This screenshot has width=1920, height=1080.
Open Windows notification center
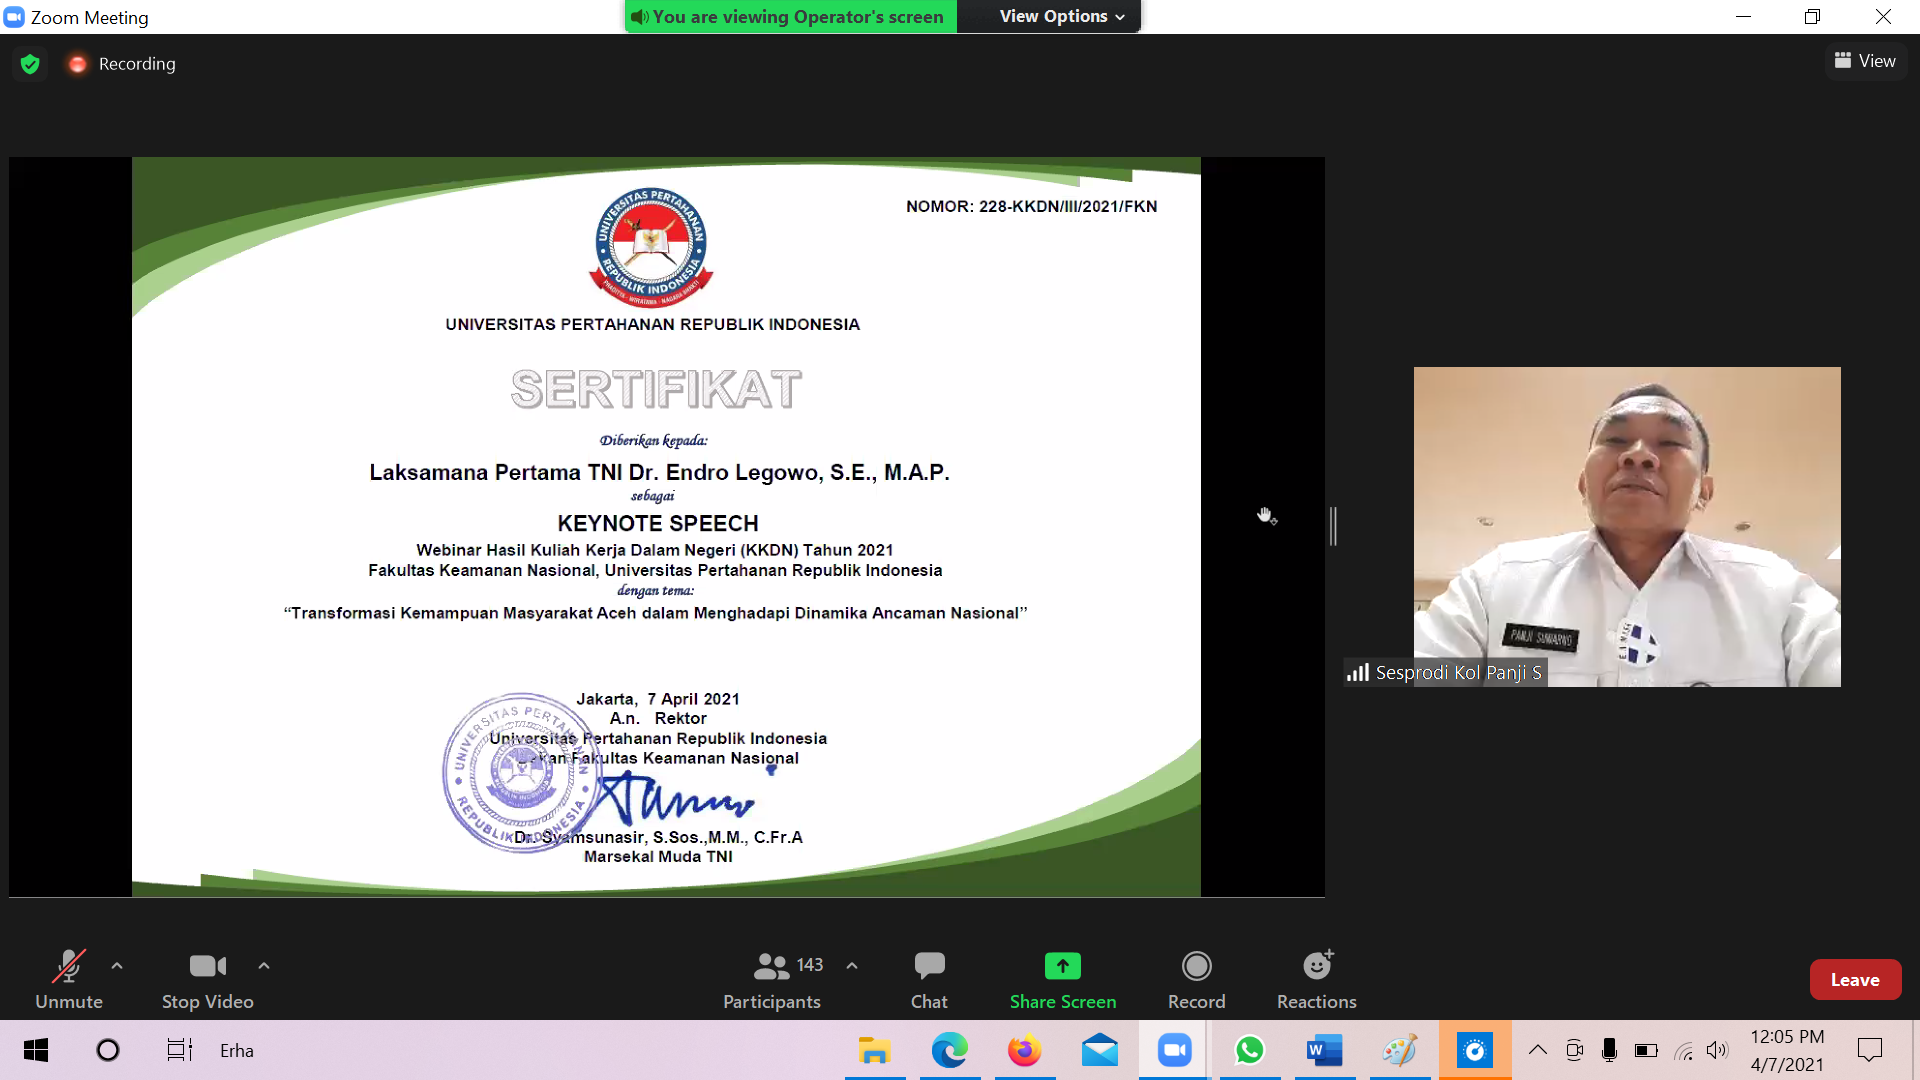pyautogui.click(x=1870, y=1050)
